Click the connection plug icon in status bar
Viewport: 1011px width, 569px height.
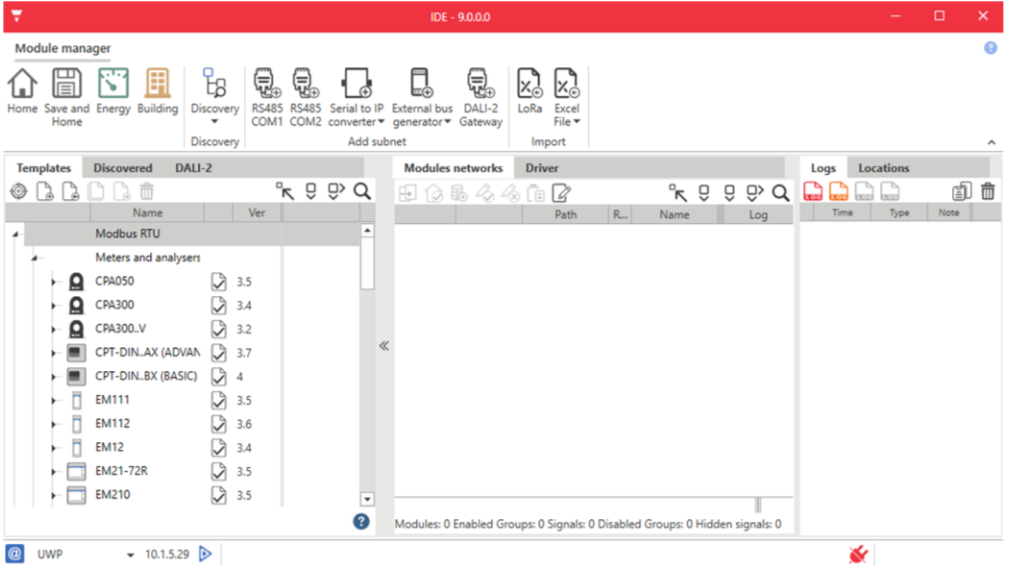tap(858, 554)
